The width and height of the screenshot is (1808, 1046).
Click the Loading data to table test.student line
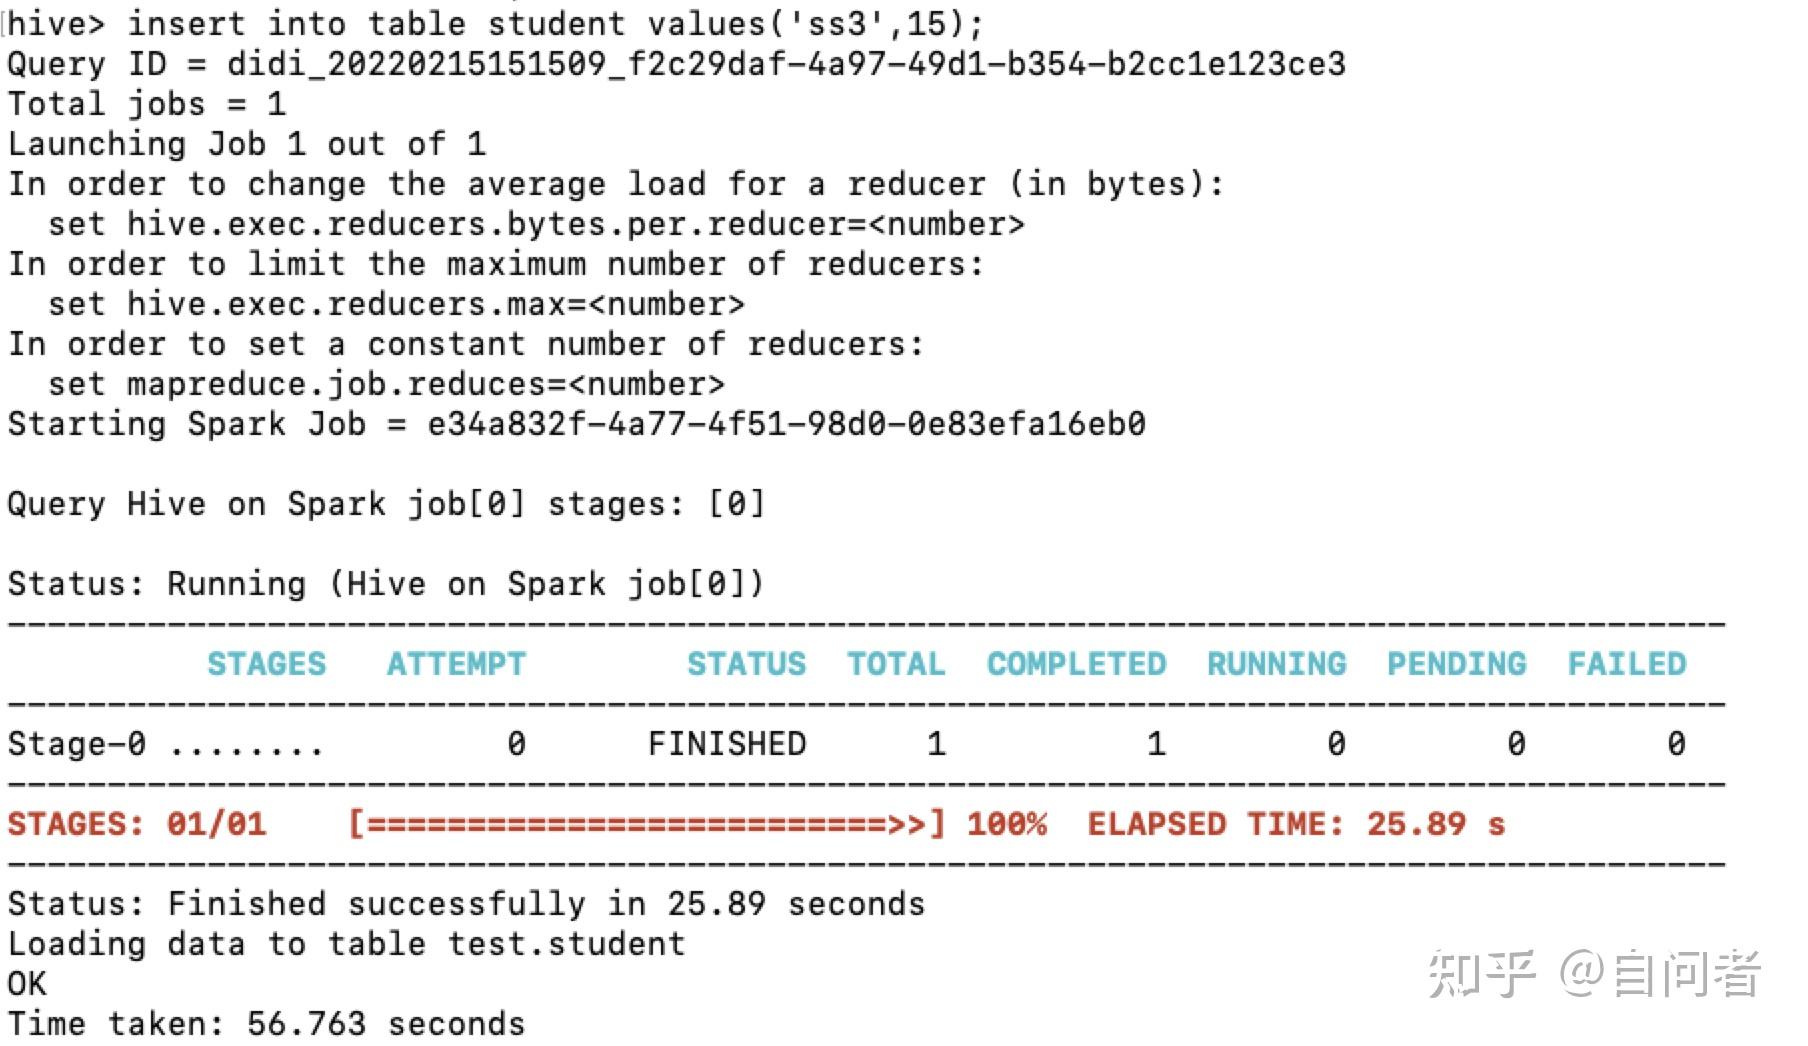click(x=346, y=944)
